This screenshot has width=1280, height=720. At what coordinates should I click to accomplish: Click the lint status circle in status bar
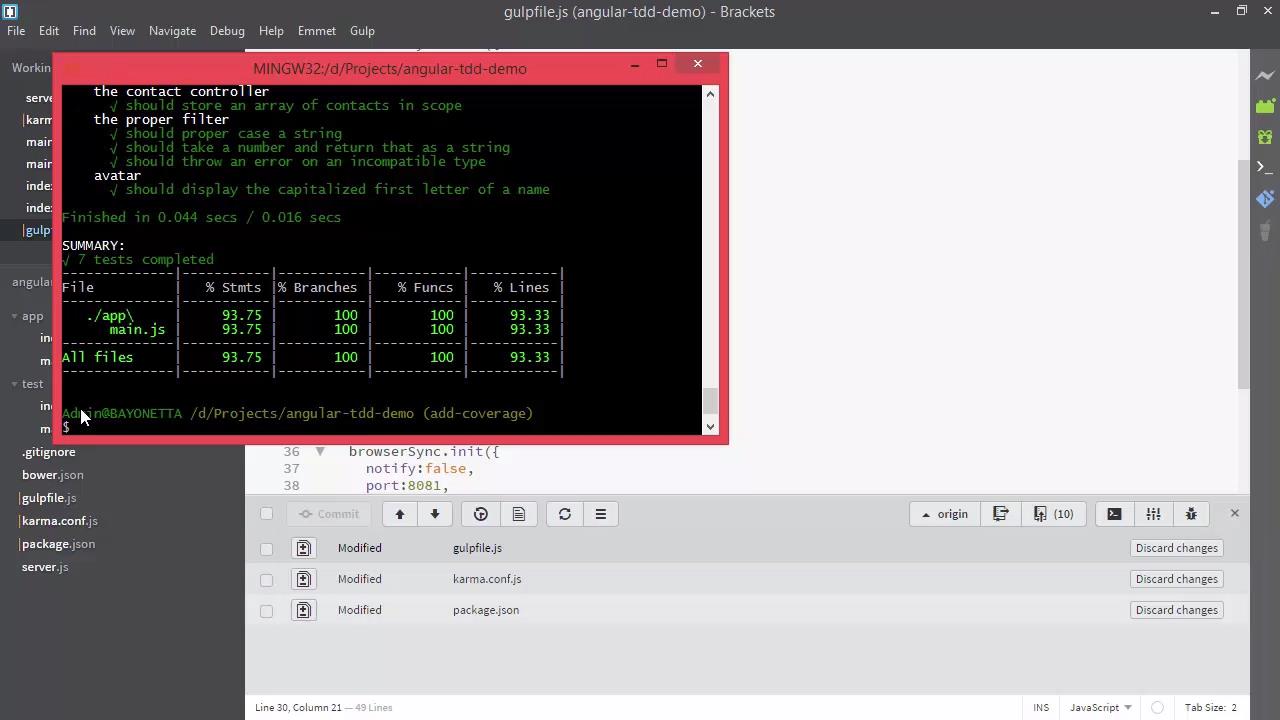click(1157, 707)
